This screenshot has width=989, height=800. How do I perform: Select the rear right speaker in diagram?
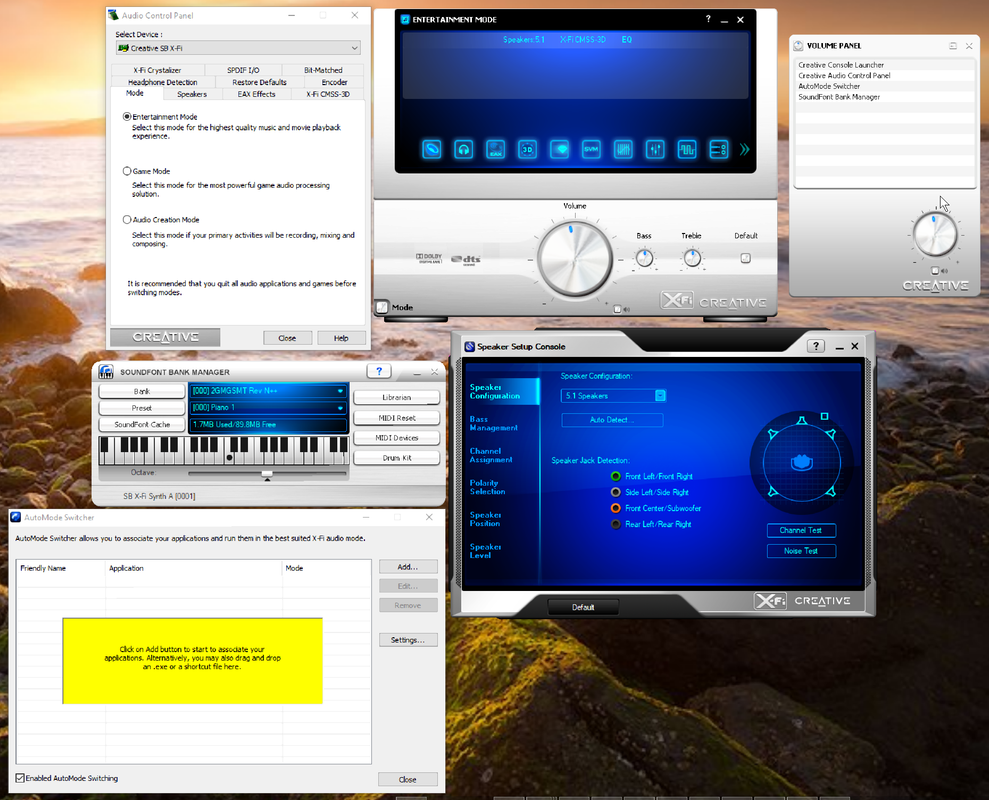[831, 491]
